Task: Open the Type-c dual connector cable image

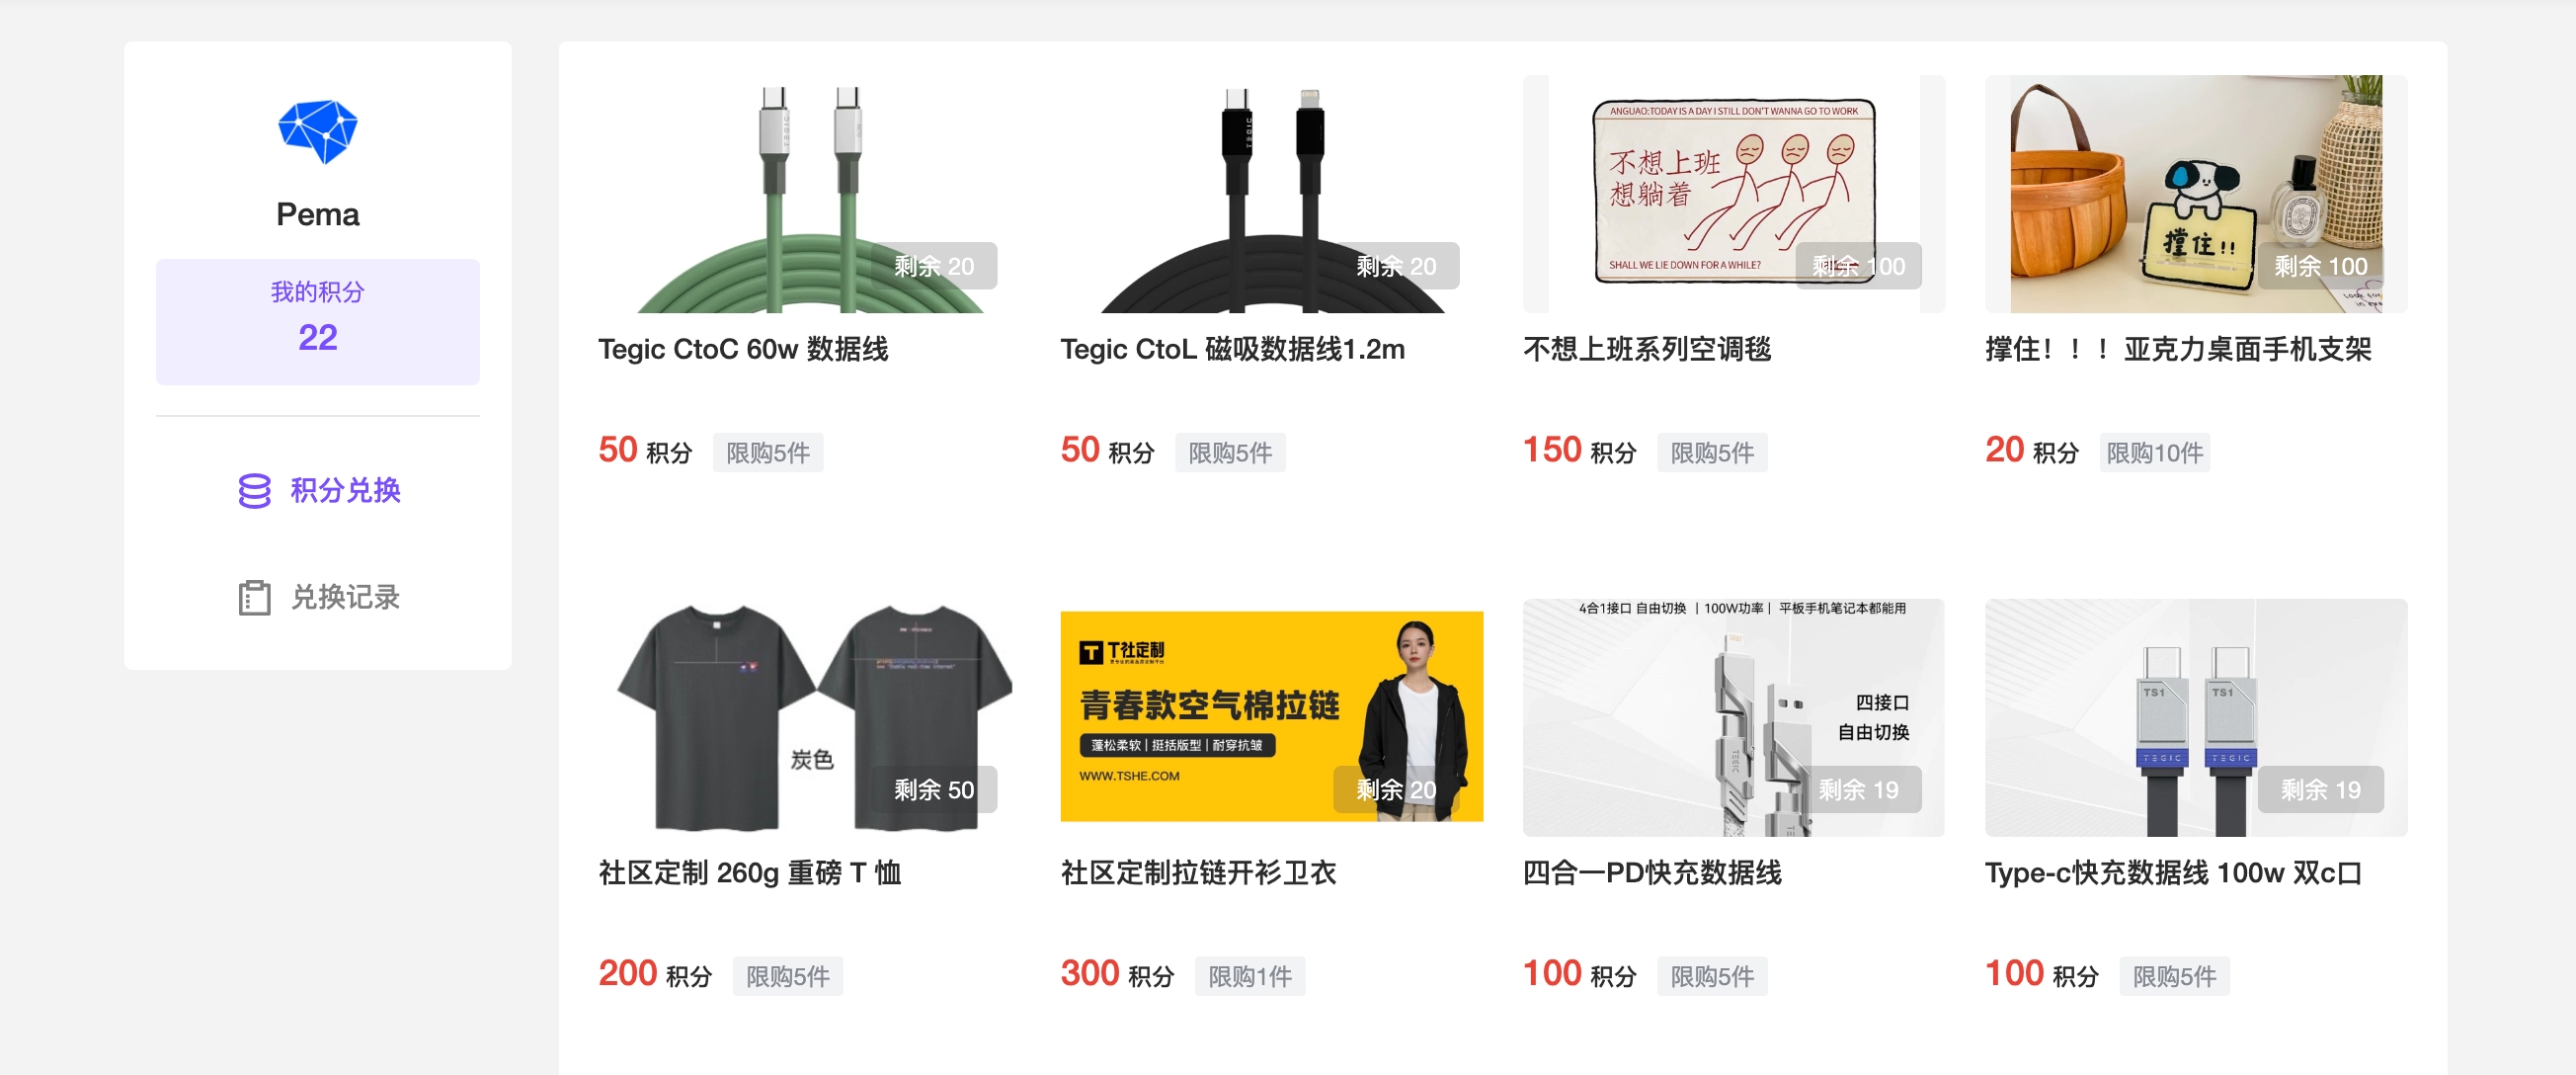Action: tap(2195, 717)
